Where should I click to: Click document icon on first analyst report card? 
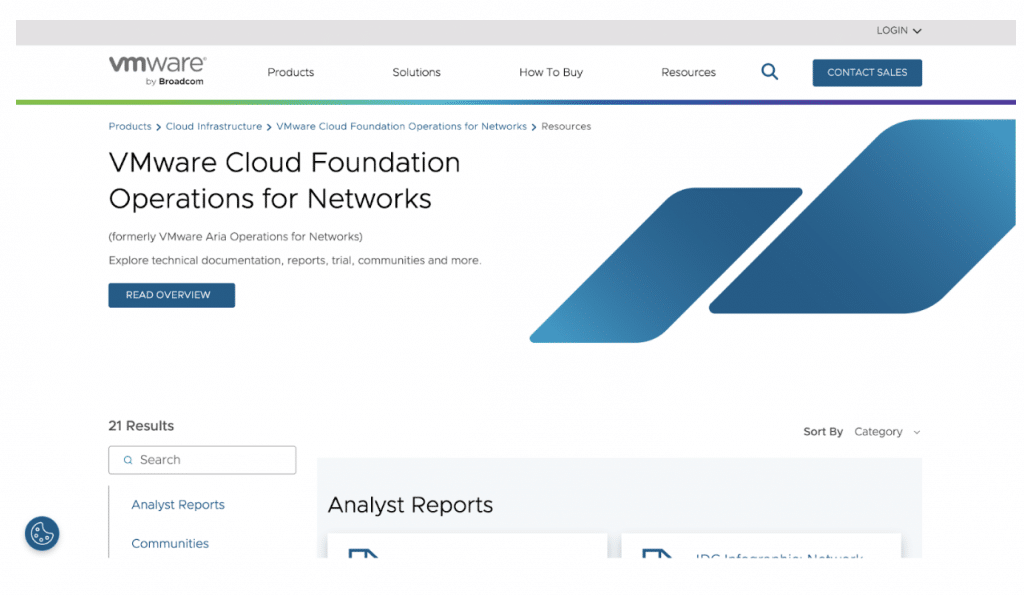click(x=363, y=552)
